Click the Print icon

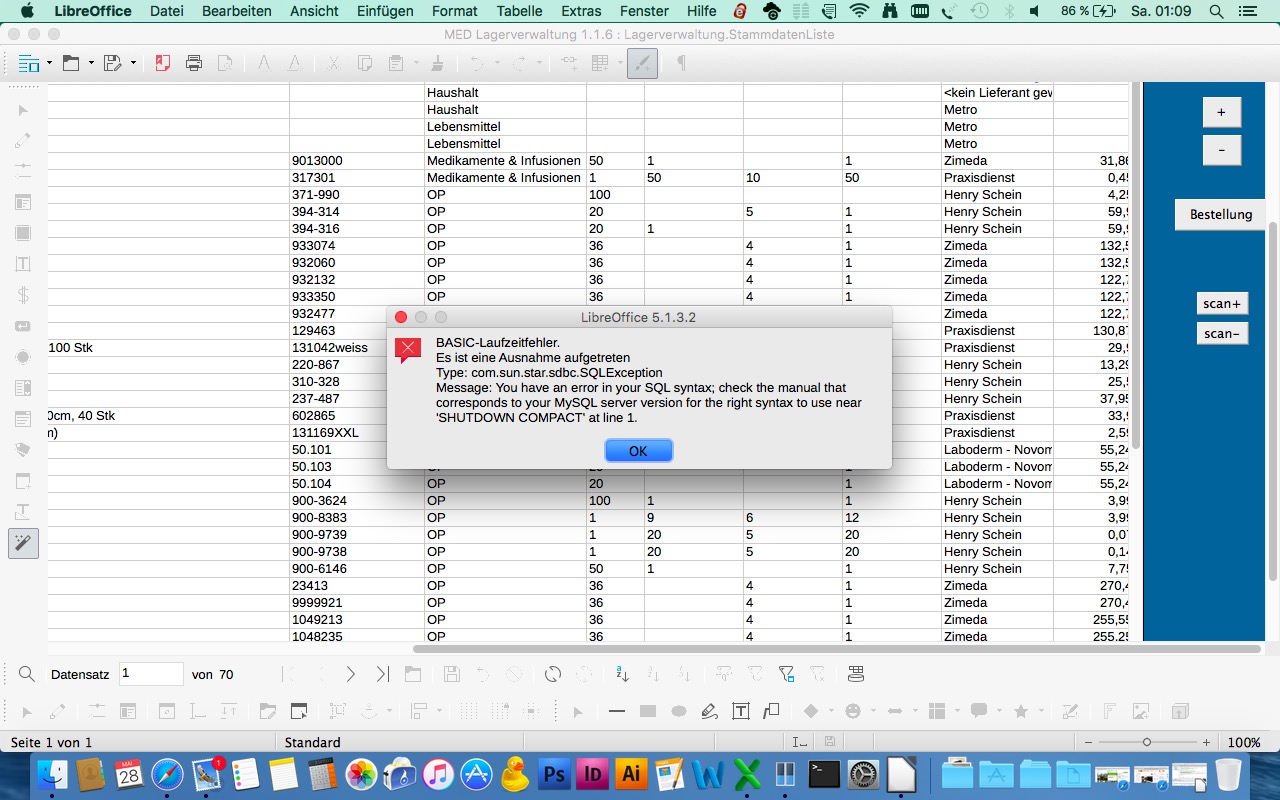tap(194, 63)
